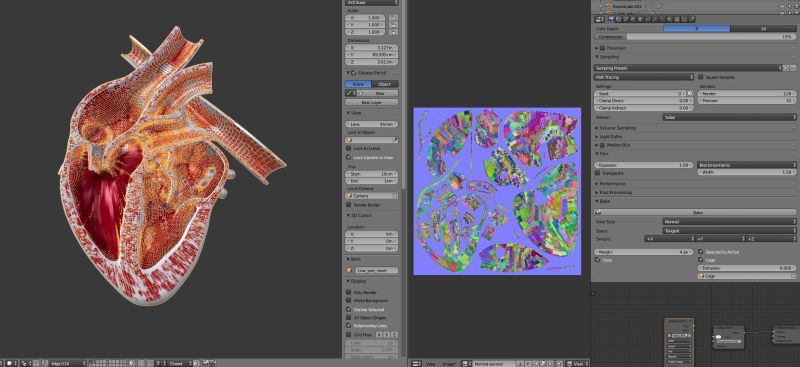This screenshot has width=800, height=367.
Task: Select color depth 16
Action: pos(763,29)
